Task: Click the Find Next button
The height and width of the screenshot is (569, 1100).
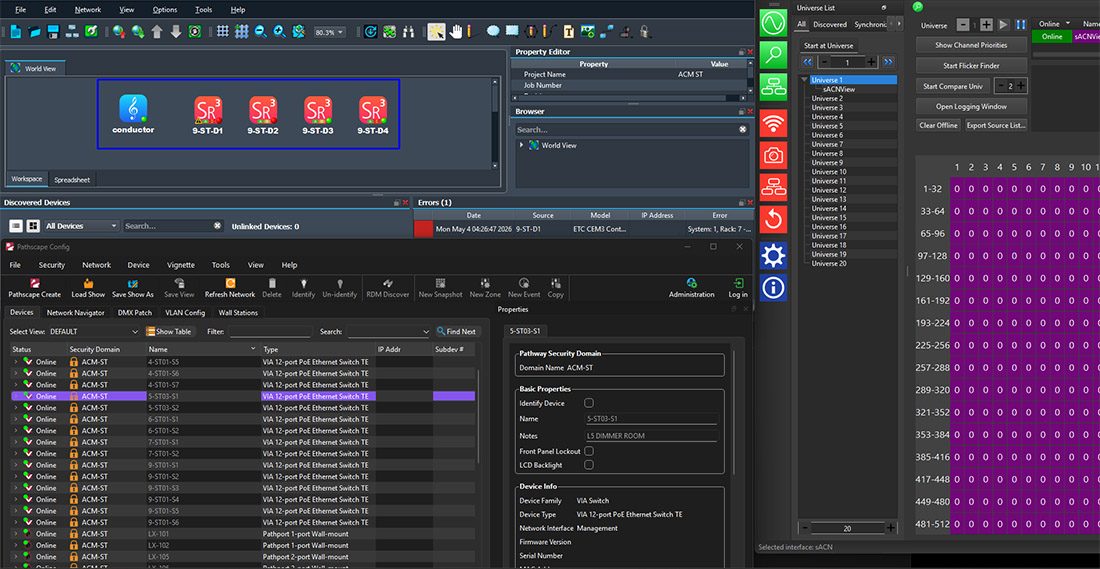Action: coord(457,331)
